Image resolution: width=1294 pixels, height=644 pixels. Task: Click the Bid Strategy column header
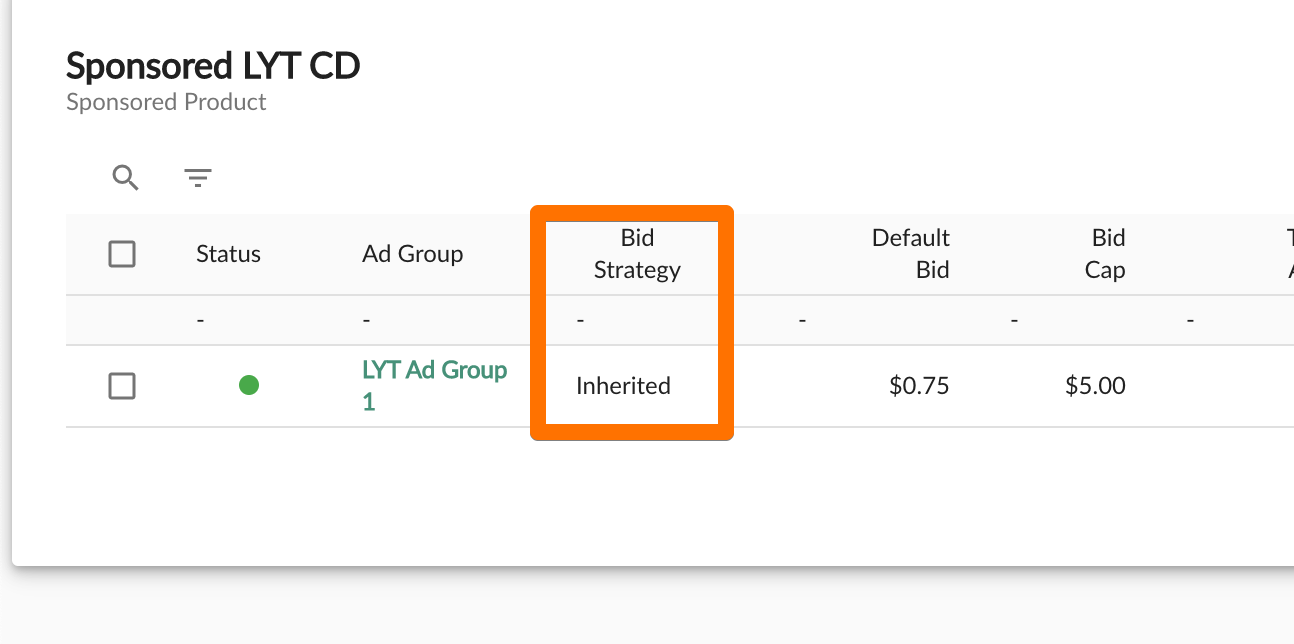[637, 254]
